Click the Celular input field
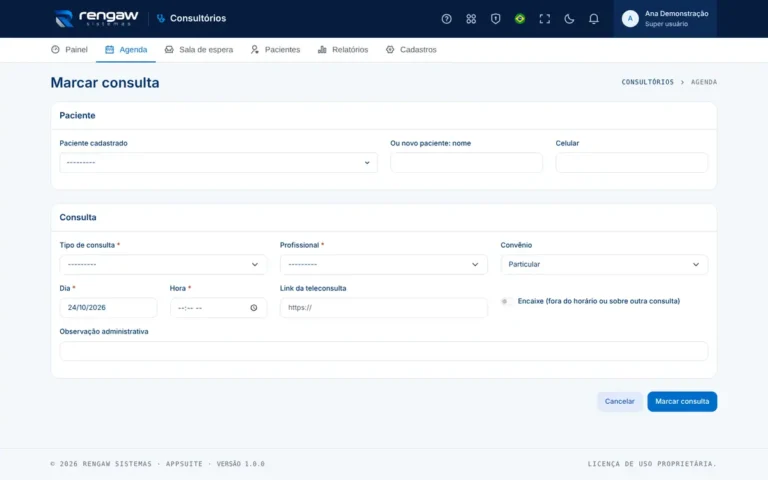Image resolution: width=768 pixels, height=480 pixels. tap(631, 163)
